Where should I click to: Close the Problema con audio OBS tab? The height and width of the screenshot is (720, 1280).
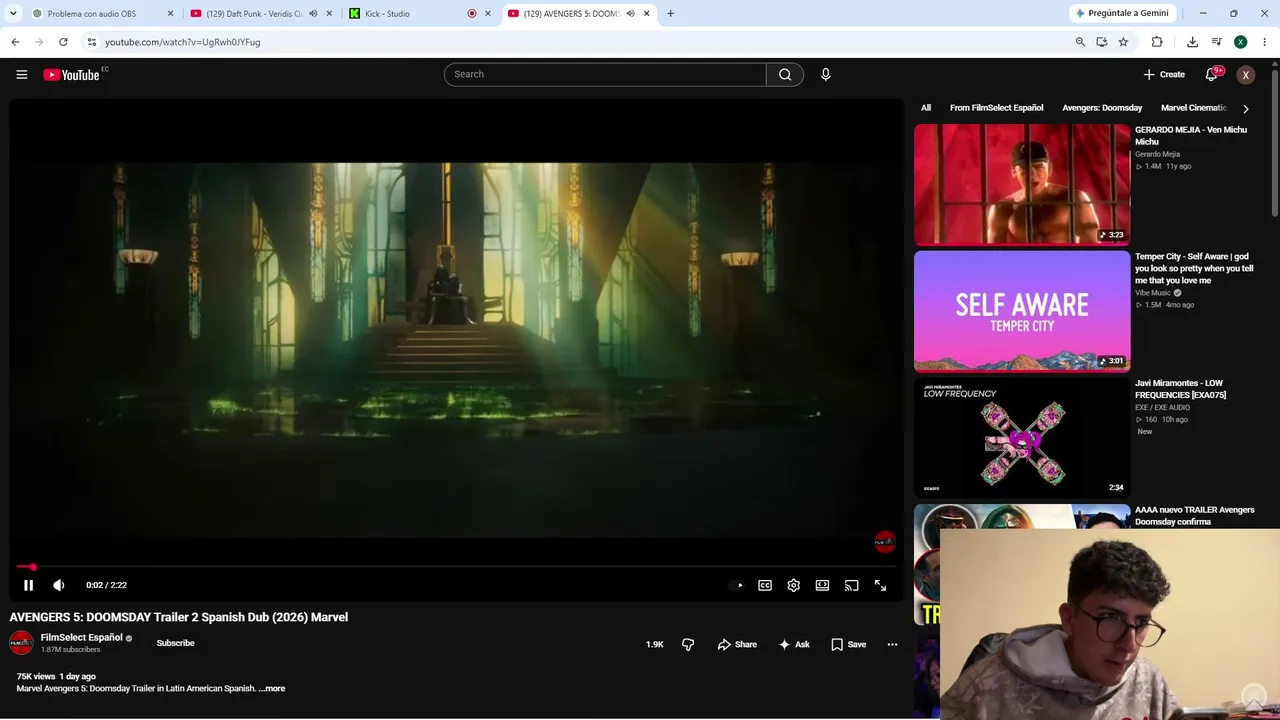(170, 14)
